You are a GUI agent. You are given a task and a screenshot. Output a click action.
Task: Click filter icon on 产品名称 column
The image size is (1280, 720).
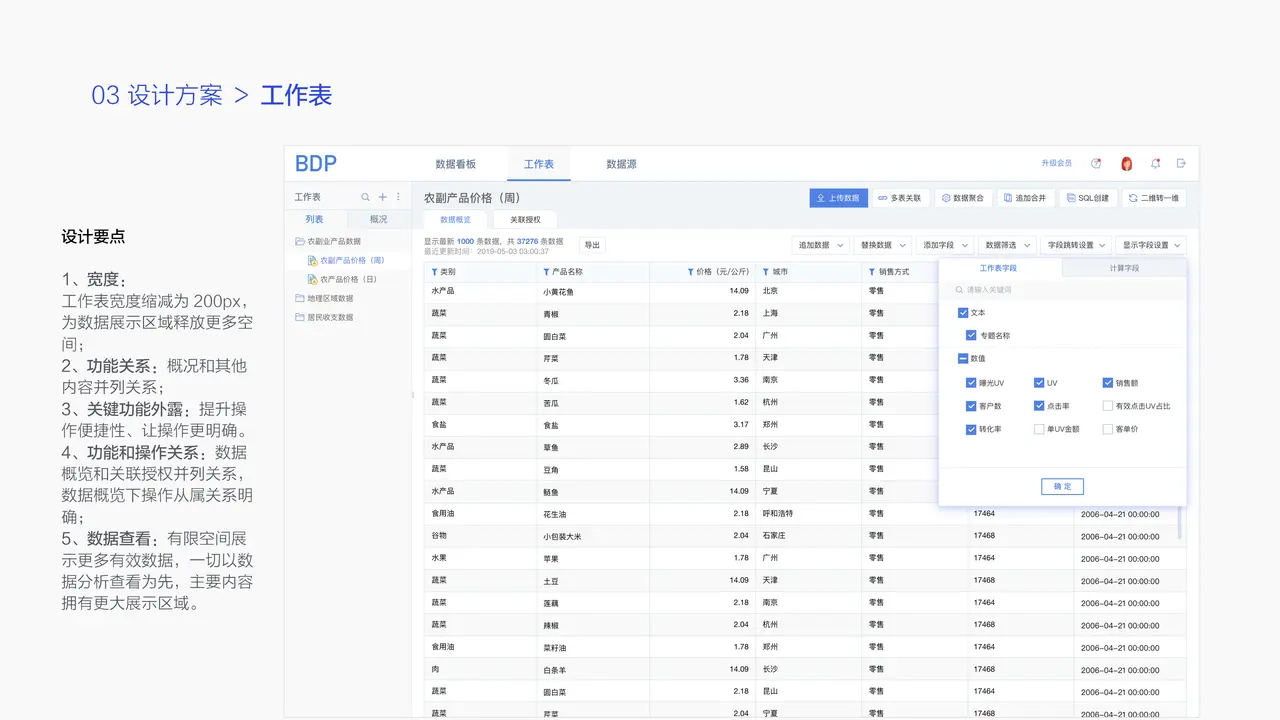[546, 272]
